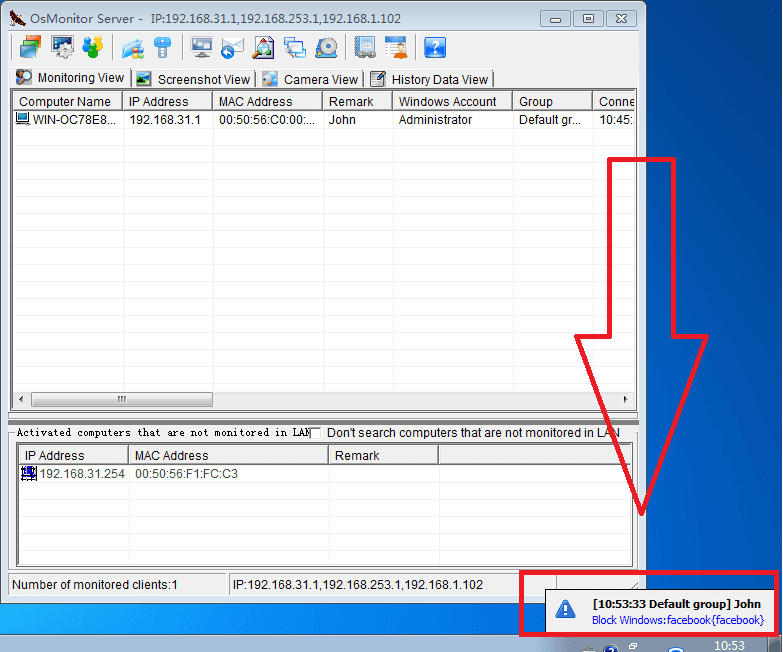Click the blue spiral notebook toolbar icon
The image size is (783, 652).
[x=365, y=47]
